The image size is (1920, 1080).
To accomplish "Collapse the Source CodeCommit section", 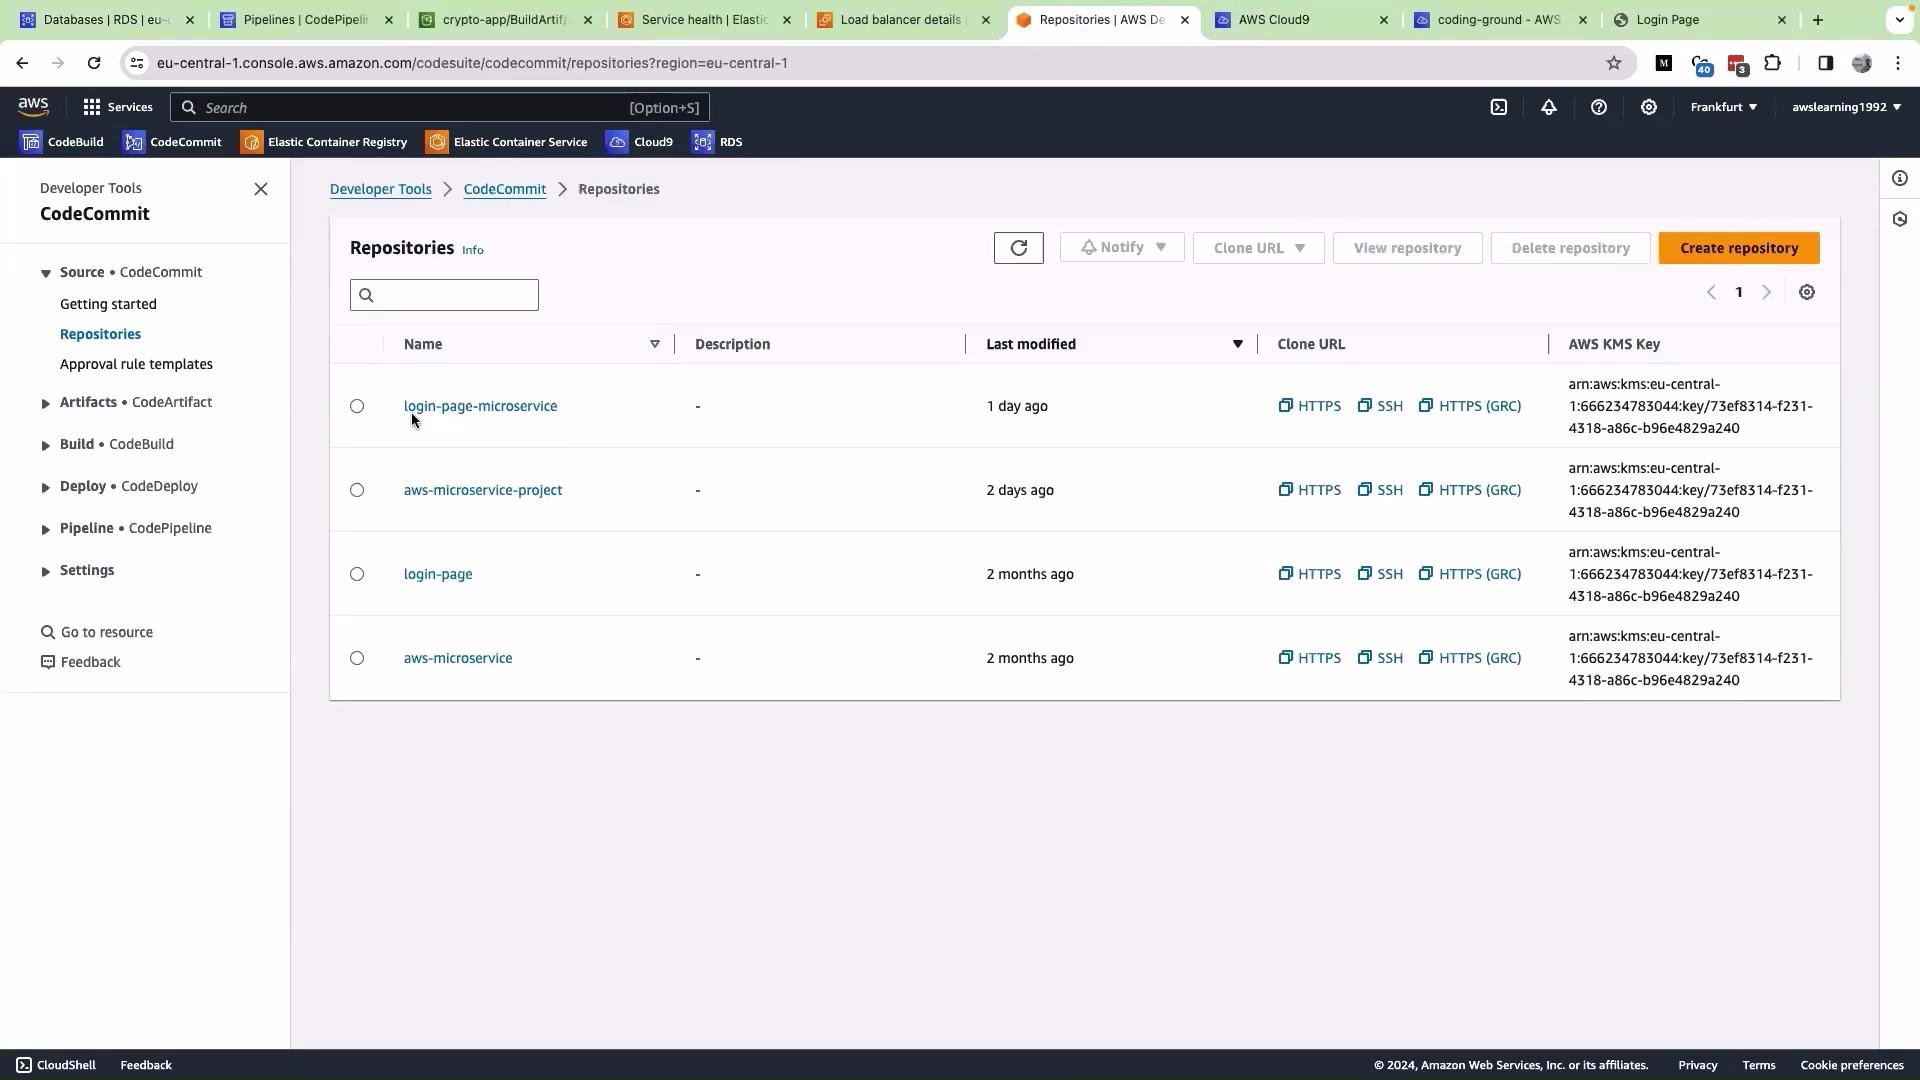I will click(45, 273).
